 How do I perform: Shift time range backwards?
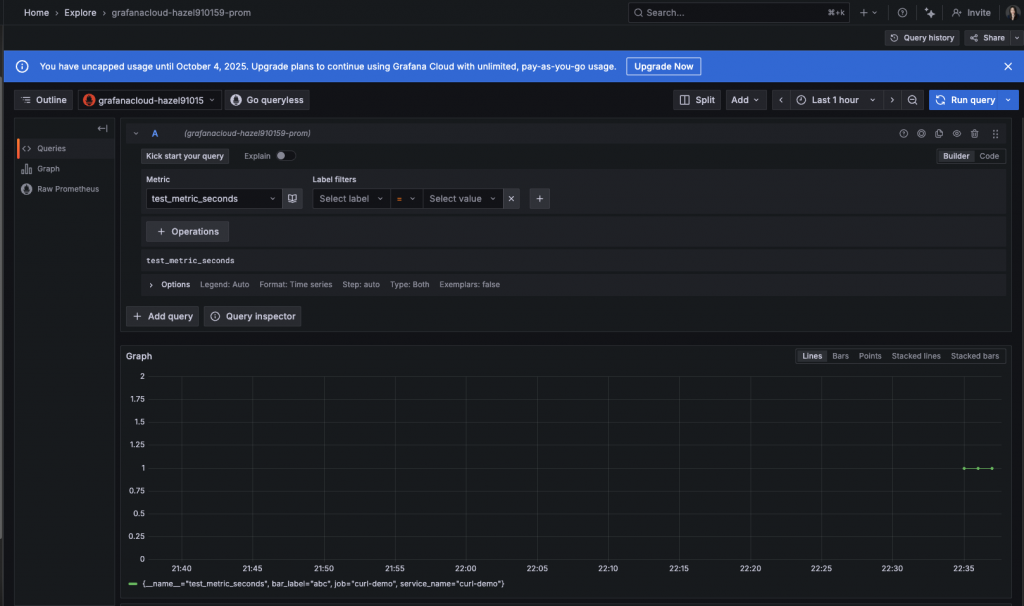point(781,100)
